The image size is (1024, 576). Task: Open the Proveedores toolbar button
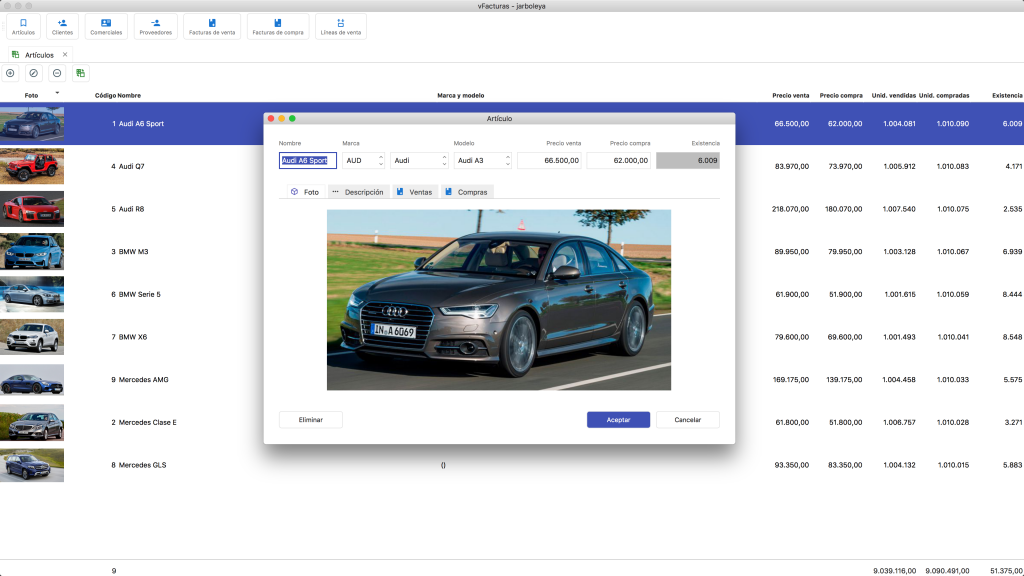[x=155, y=26]
